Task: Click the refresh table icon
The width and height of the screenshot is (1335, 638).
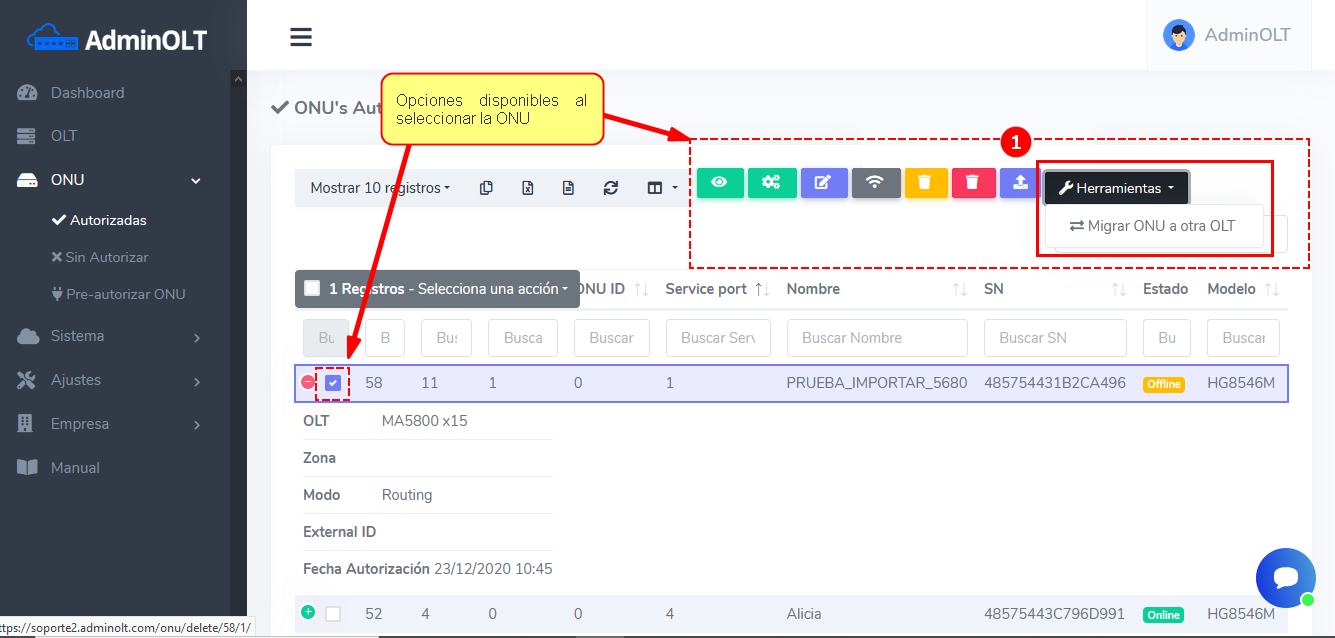Action: point(610,188)
